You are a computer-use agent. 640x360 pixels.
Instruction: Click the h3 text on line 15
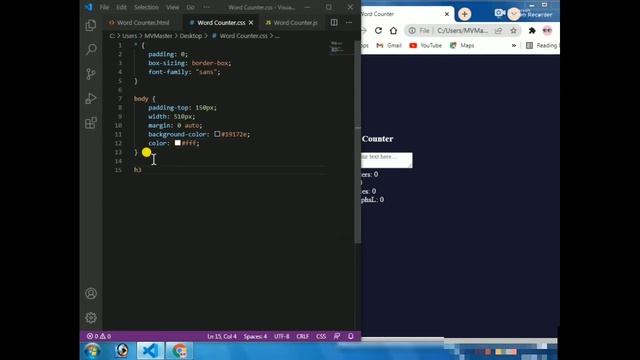coord(138,170)
